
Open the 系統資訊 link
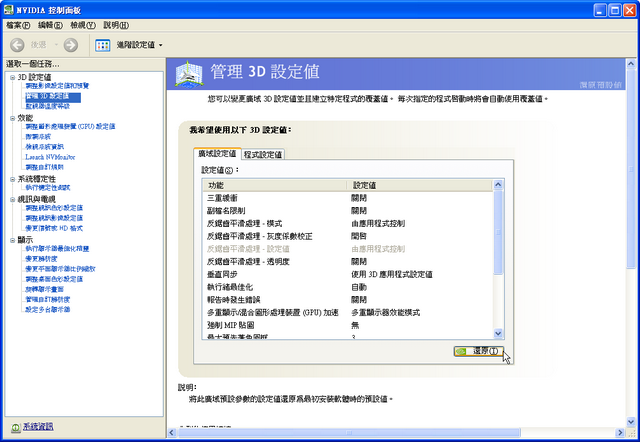click(38, 427)
